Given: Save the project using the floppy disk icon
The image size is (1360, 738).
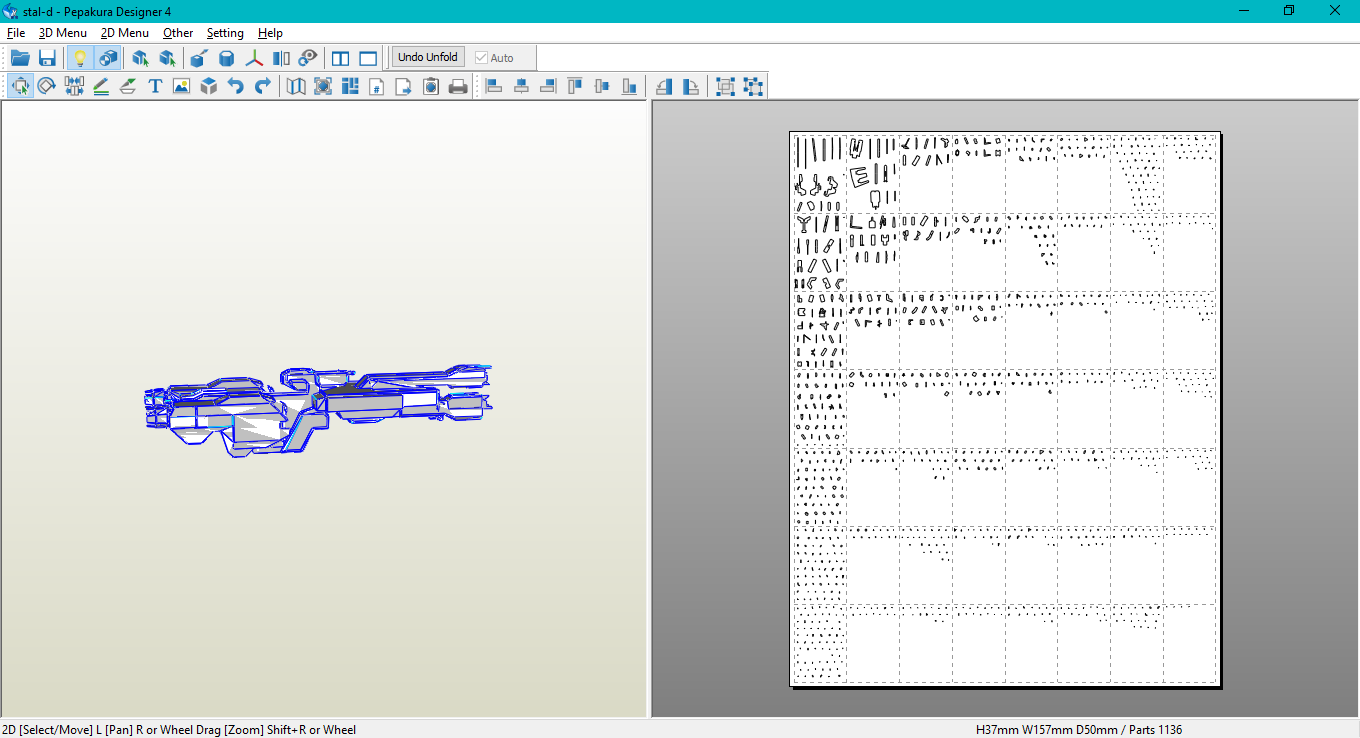Looking at the screenshot, I should pyautogui.click(x=47, y=58).
